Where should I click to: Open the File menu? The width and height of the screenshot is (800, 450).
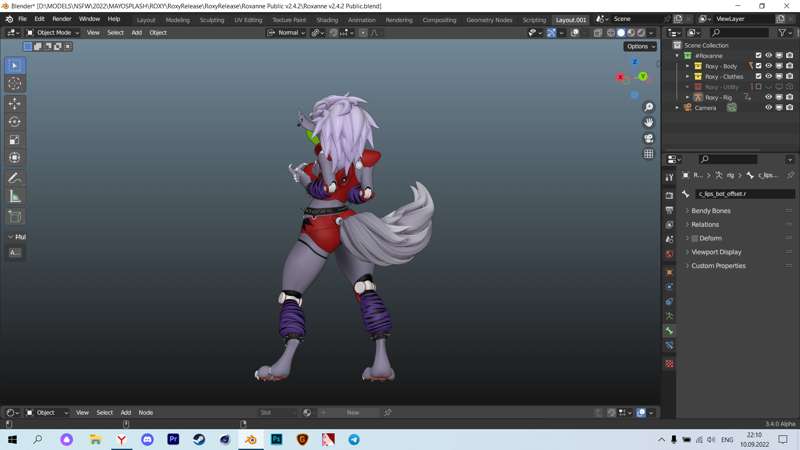pos(22,19)
